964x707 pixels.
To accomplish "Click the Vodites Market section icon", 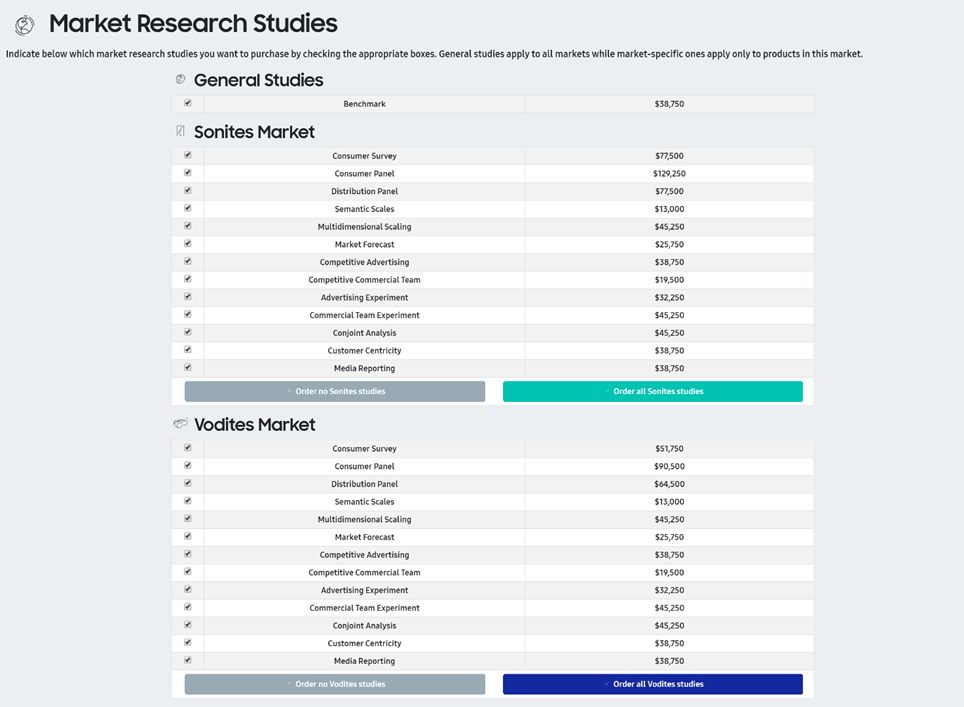I will 181,423.
